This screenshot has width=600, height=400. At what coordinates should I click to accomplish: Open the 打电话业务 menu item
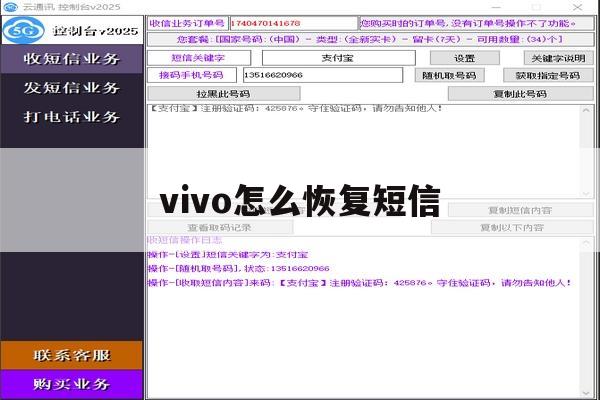pos(72,117)
